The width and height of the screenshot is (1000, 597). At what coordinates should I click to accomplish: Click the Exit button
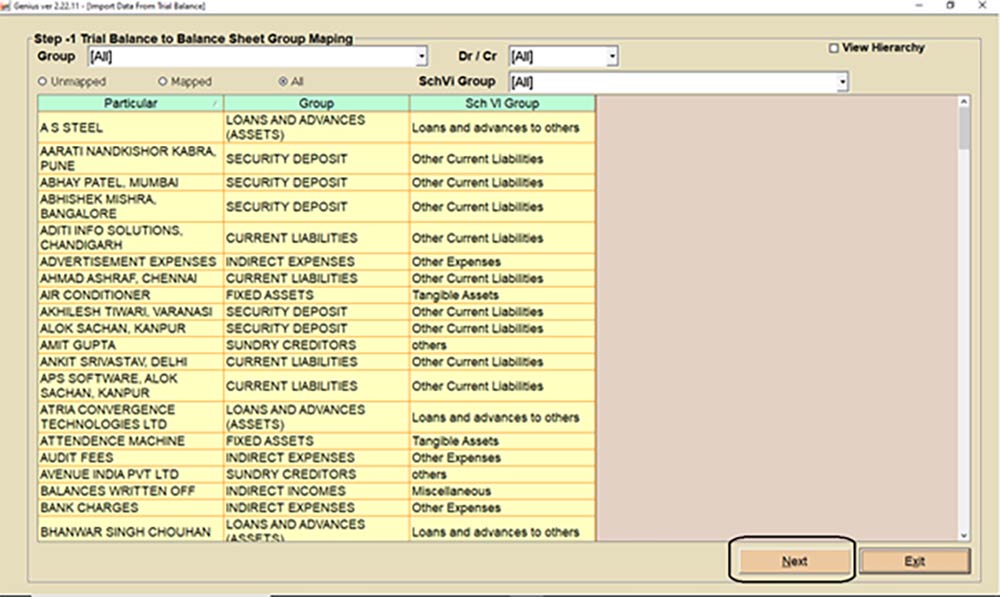click(915, 561)
